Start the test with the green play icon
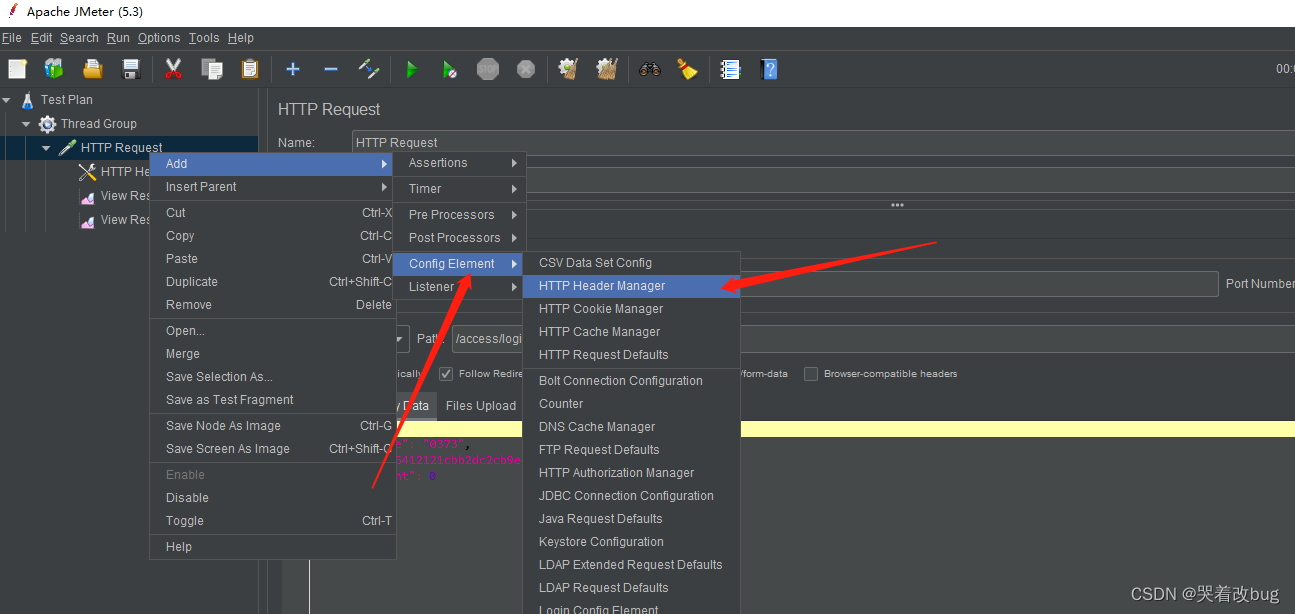1295x614 pixels. point(411,69)
